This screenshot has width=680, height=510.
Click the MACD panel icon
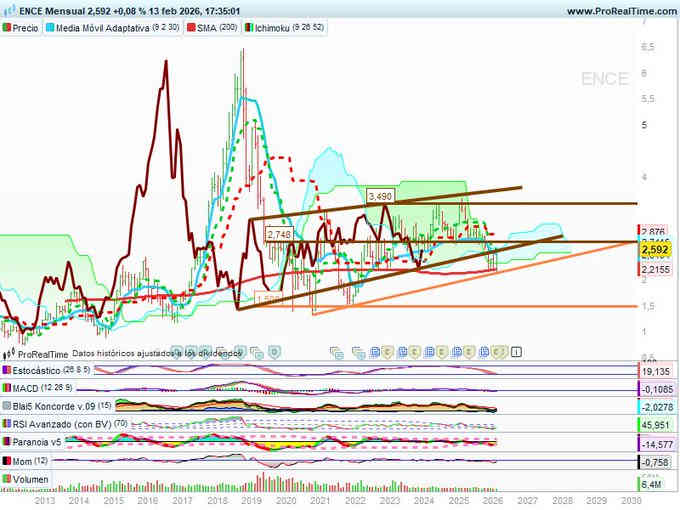7,388
